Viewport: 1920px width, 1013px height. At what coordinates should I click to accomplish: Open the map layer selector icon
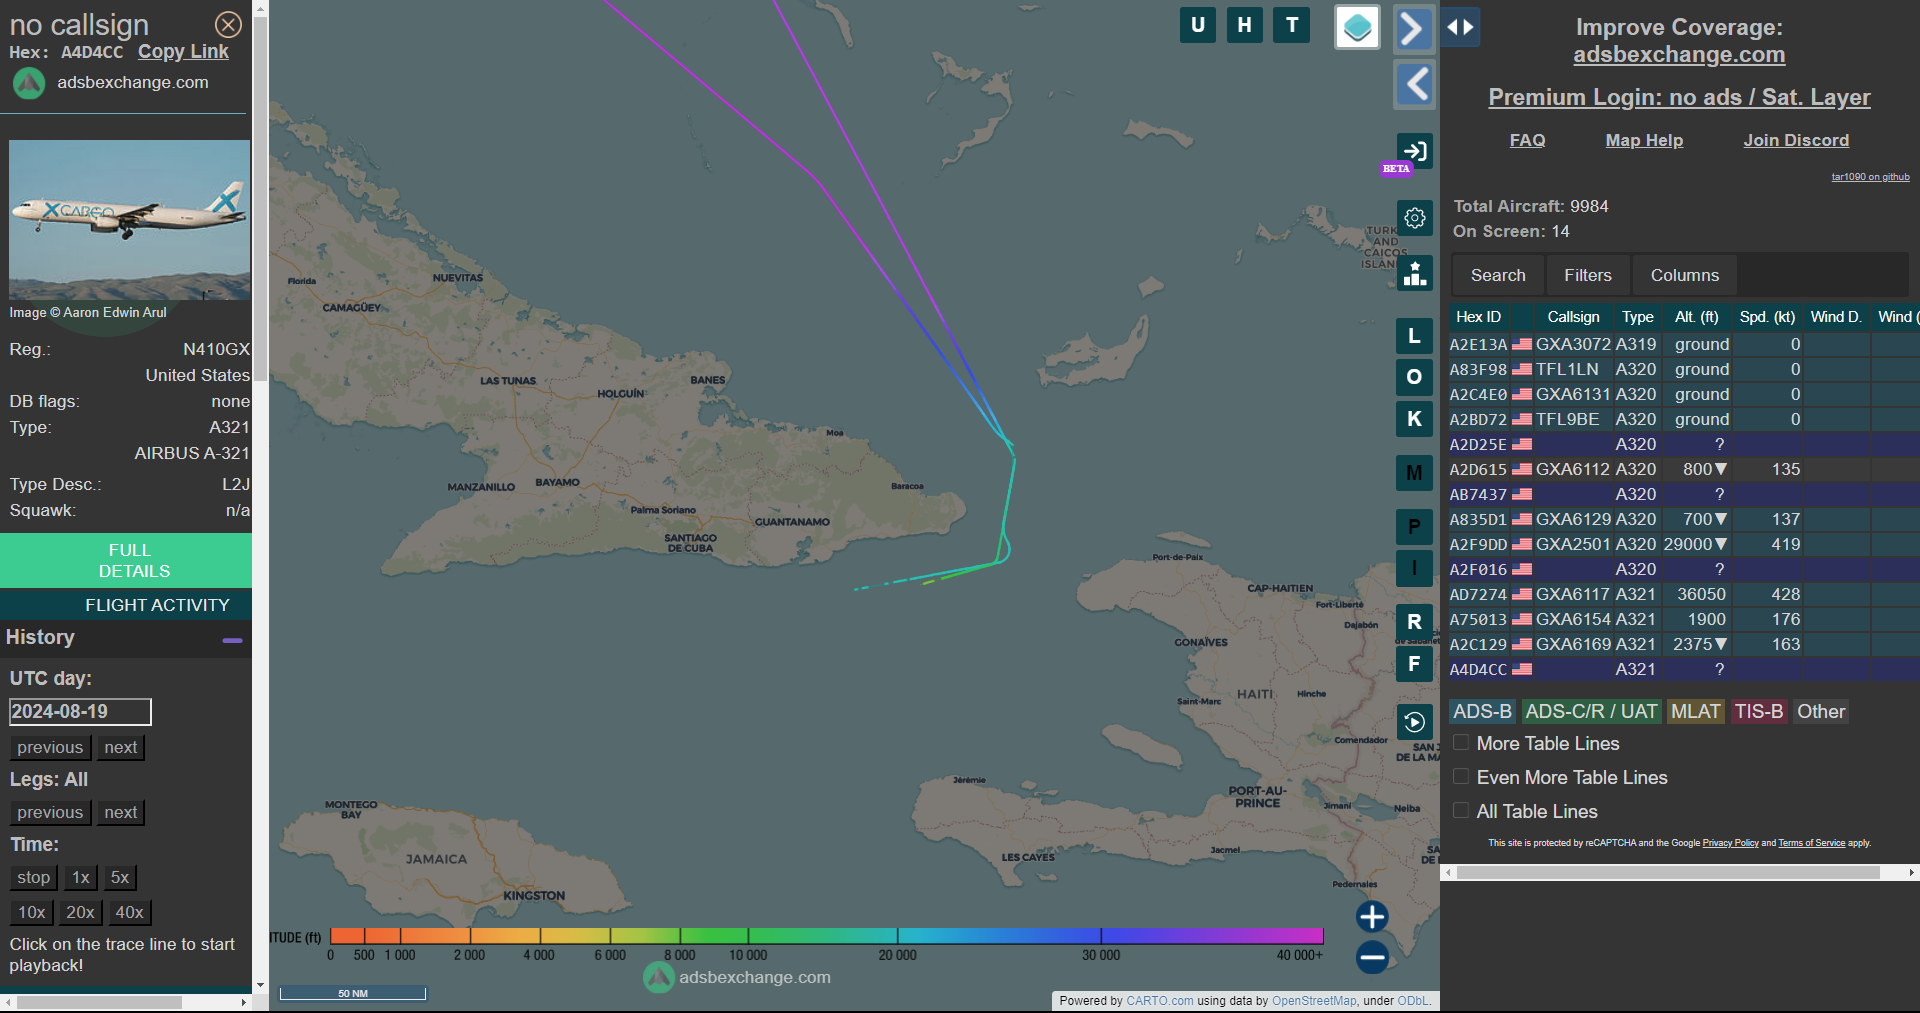(1357, 27)
